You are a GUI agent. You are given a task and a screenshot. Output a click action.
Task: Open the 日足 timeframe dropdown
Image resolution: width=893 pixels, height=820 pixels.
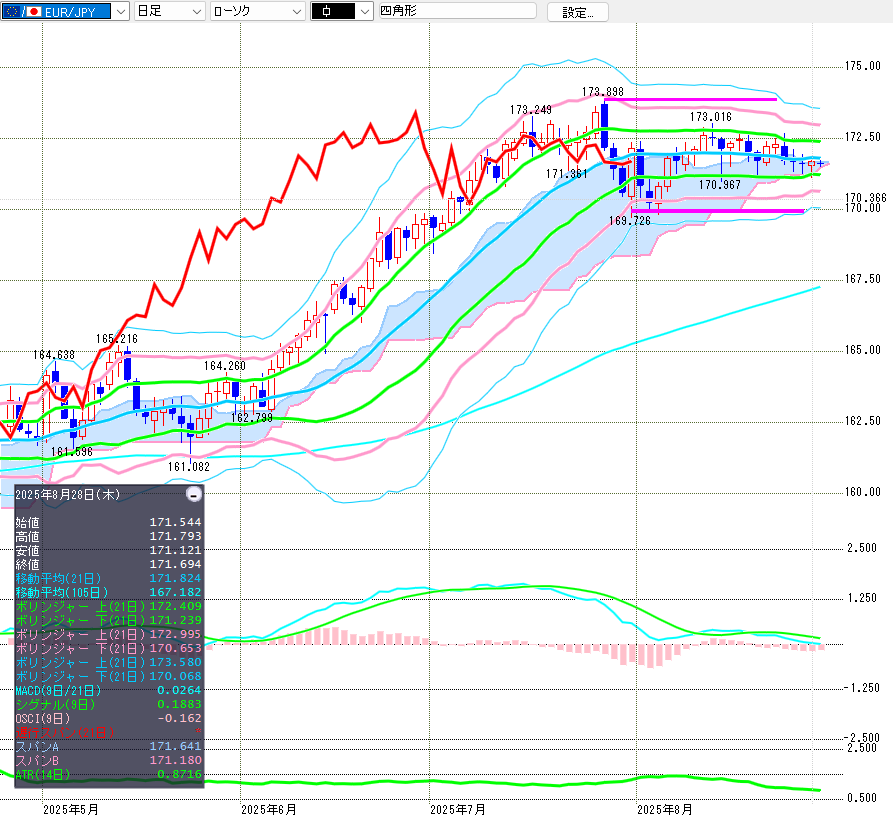[169, 11]
